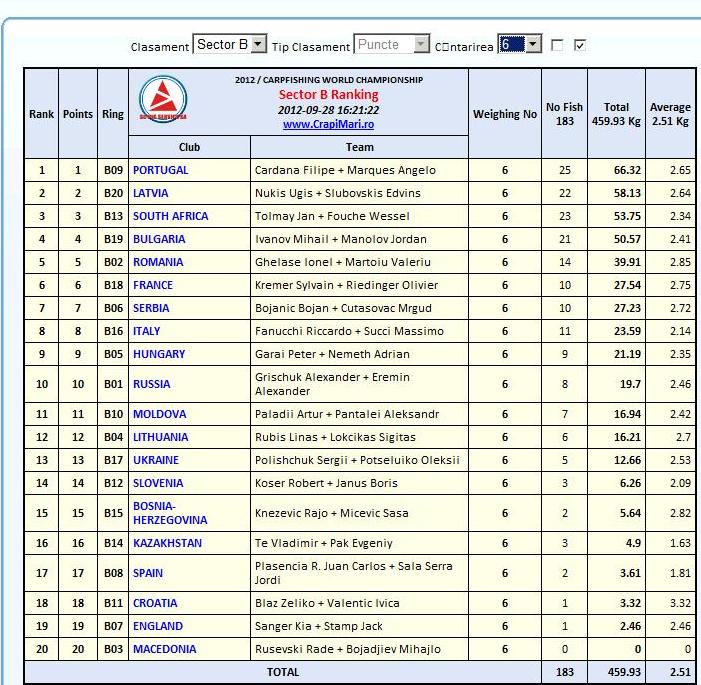The image size is (701, 685).
Task: Click the Team column header
Action: [359, 147]
